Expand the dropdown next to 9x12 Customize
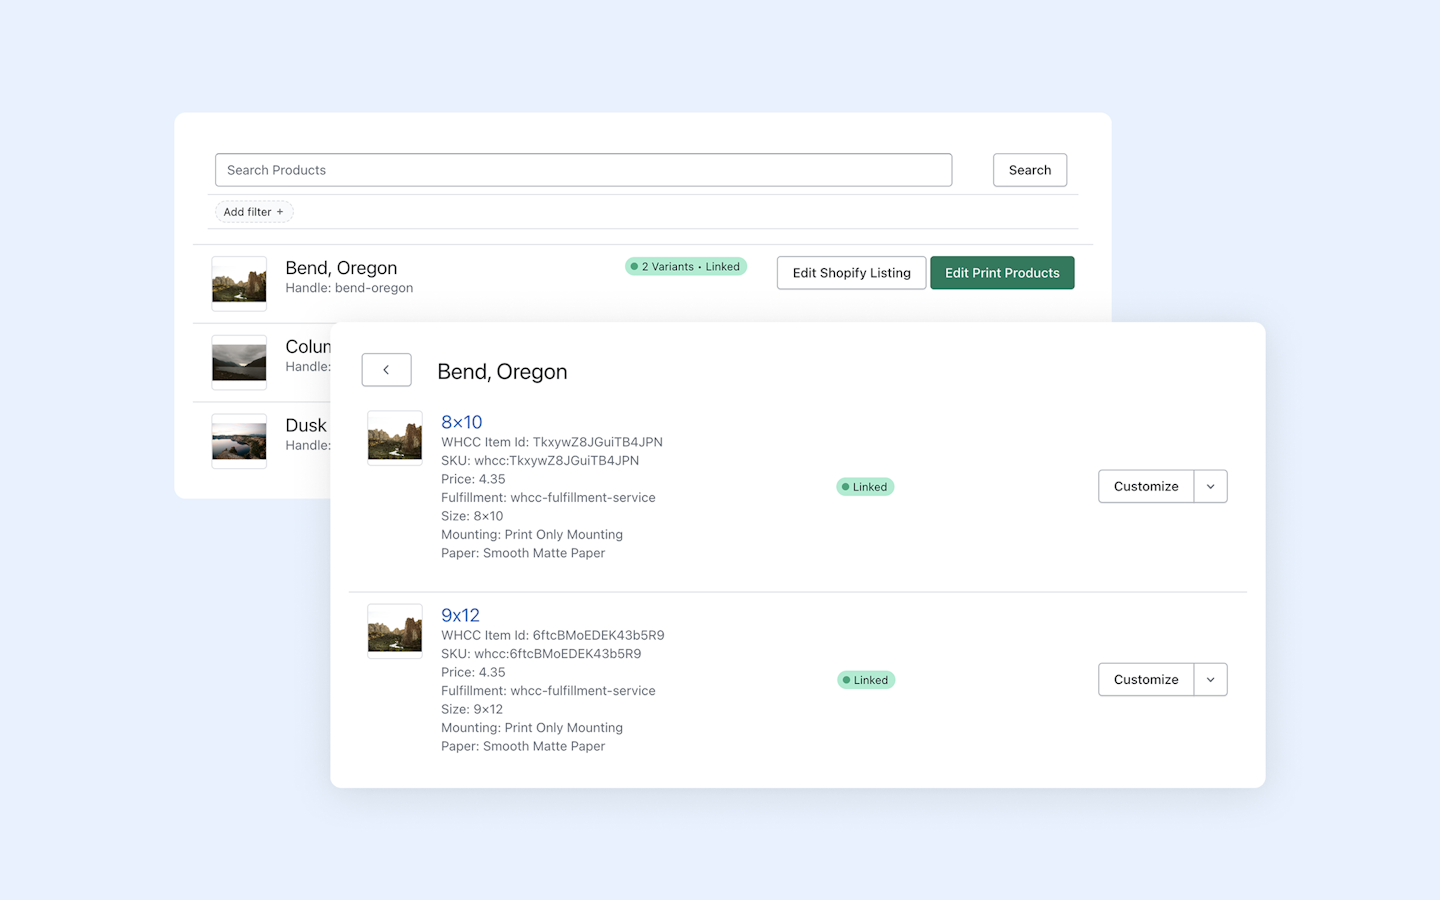 [1210, 679]
